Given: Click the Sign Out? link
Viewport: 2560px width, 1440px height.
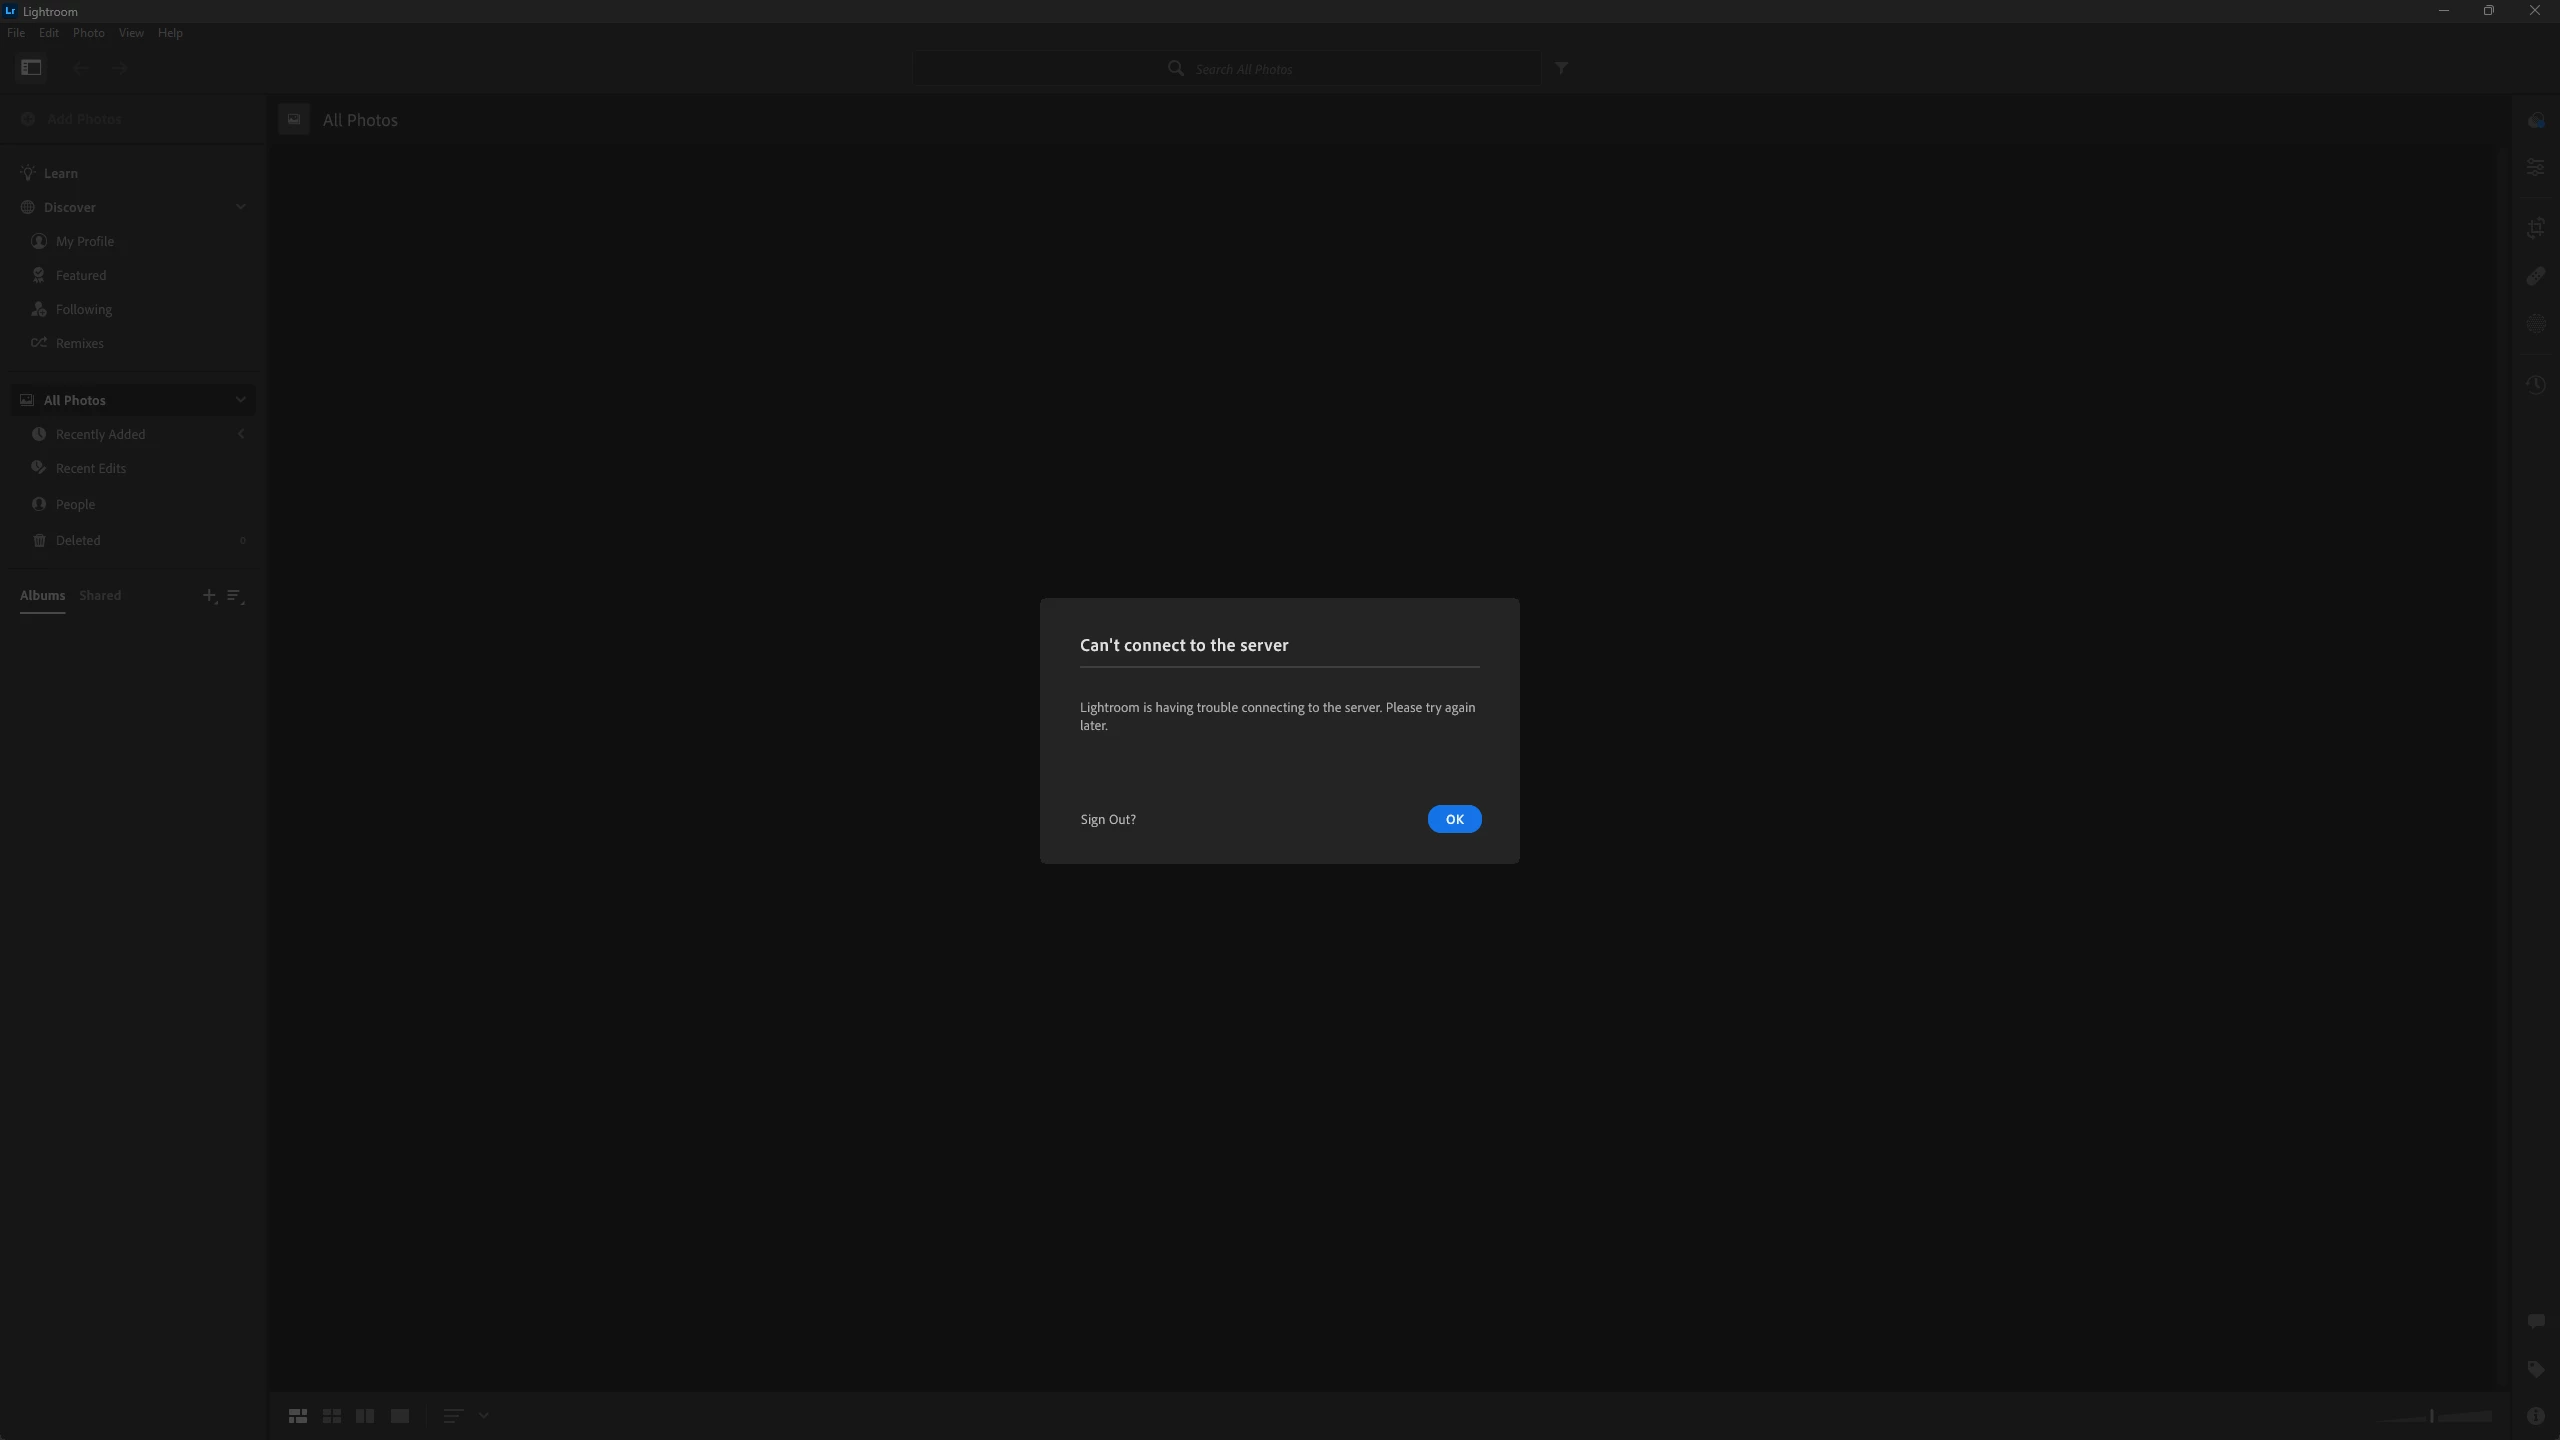Looking at the screenshot, I should [x=1107, y=819].
